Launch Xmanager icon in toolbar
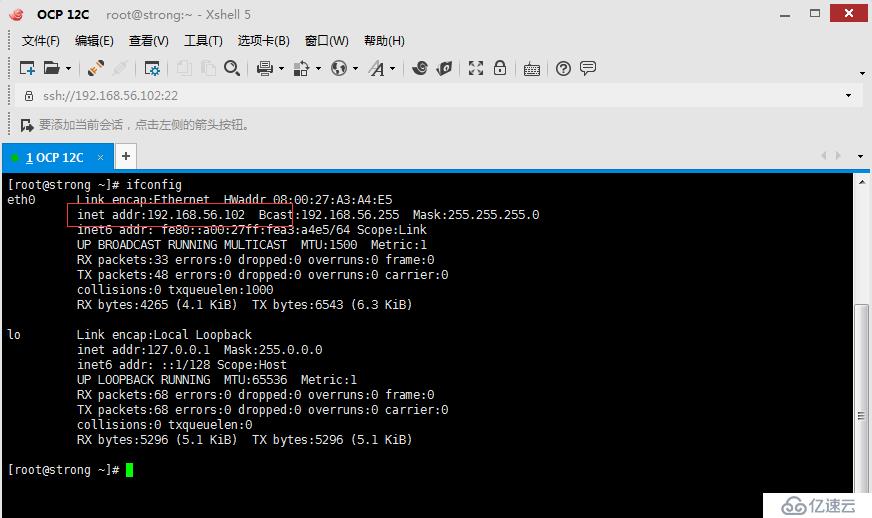This screenshot has width=872, height=518. tap(444, 68)
